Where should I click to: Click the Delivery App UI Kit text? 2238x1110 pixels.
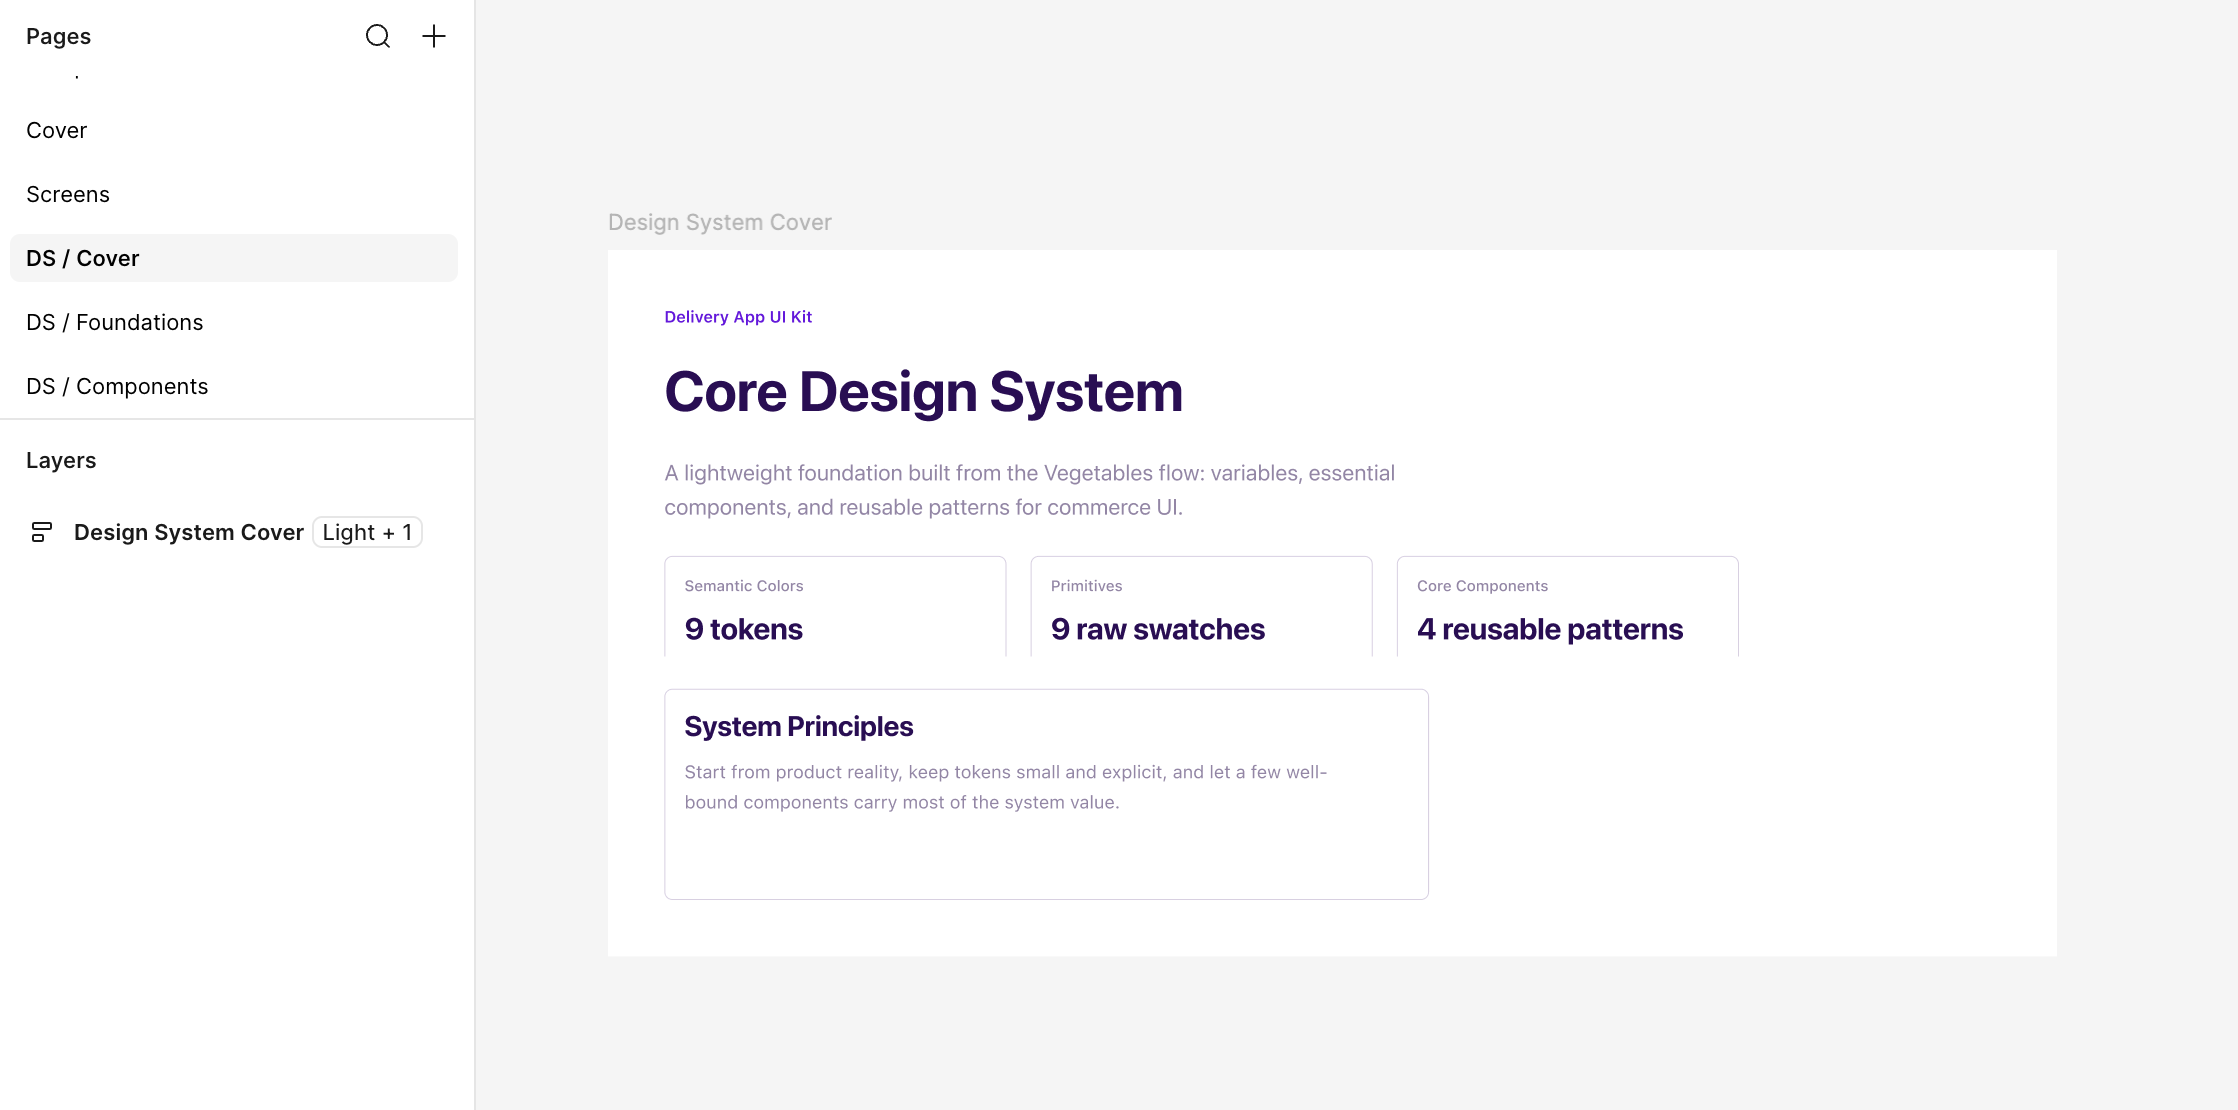[x=738, y=317]
